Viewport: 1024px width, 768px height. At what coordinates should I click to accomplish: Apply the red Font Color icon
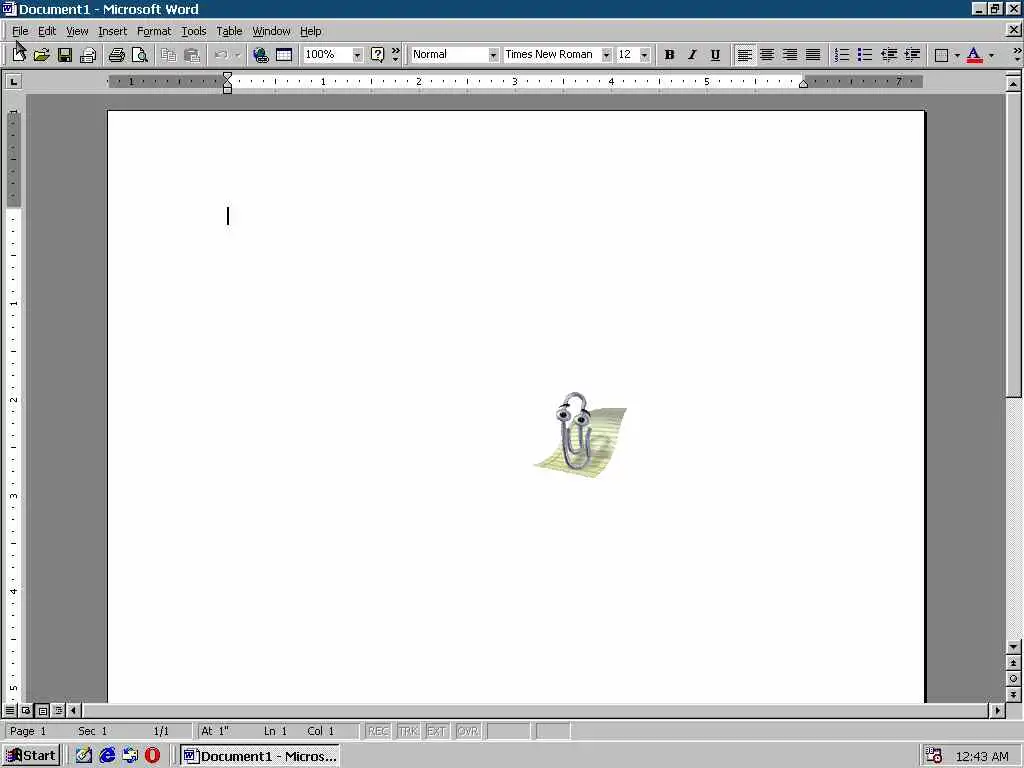pos(974,55)
